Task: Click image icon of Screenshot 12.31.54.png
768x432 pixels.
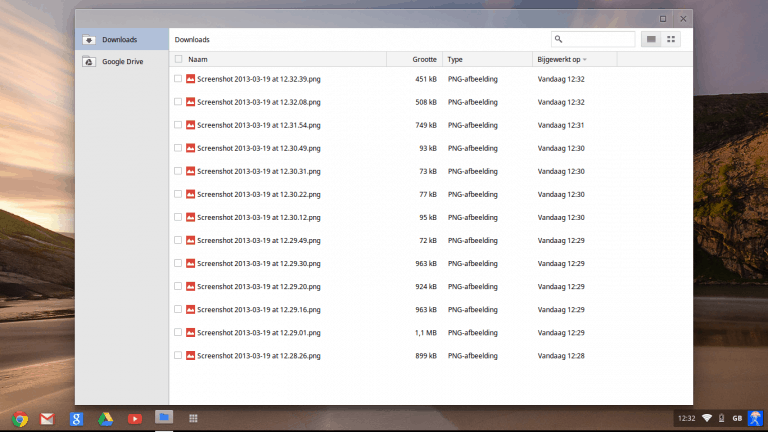Action: [x=191, y=125]
